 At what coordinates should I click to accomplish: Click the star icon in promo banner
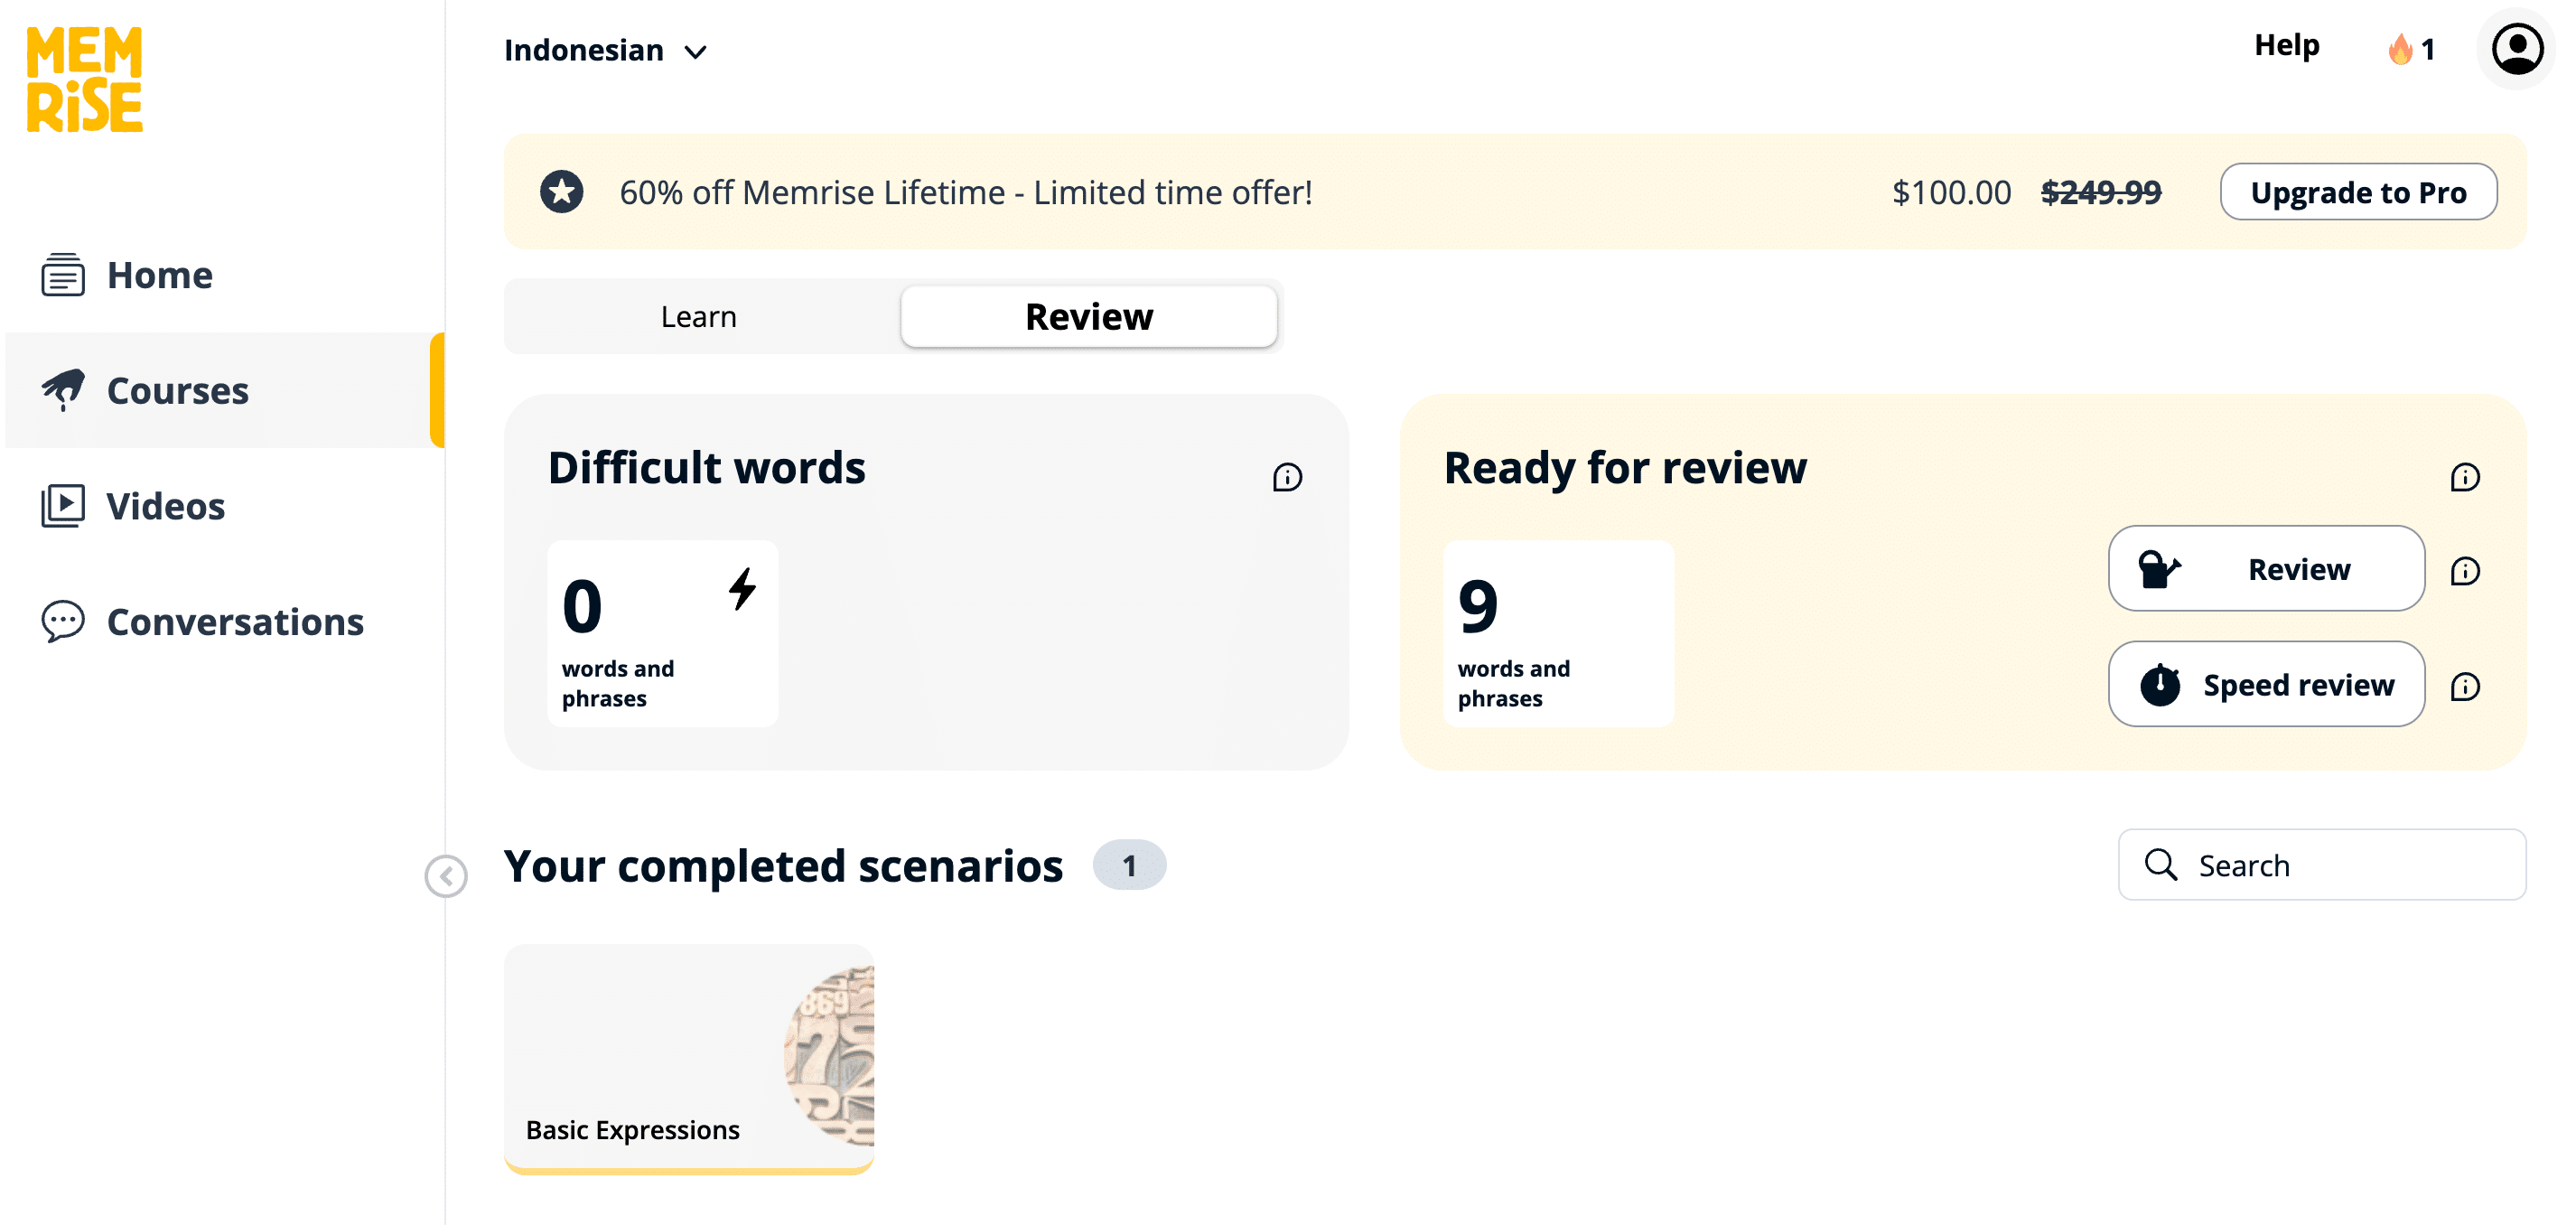pyautogui.click(x=562, y=192)
